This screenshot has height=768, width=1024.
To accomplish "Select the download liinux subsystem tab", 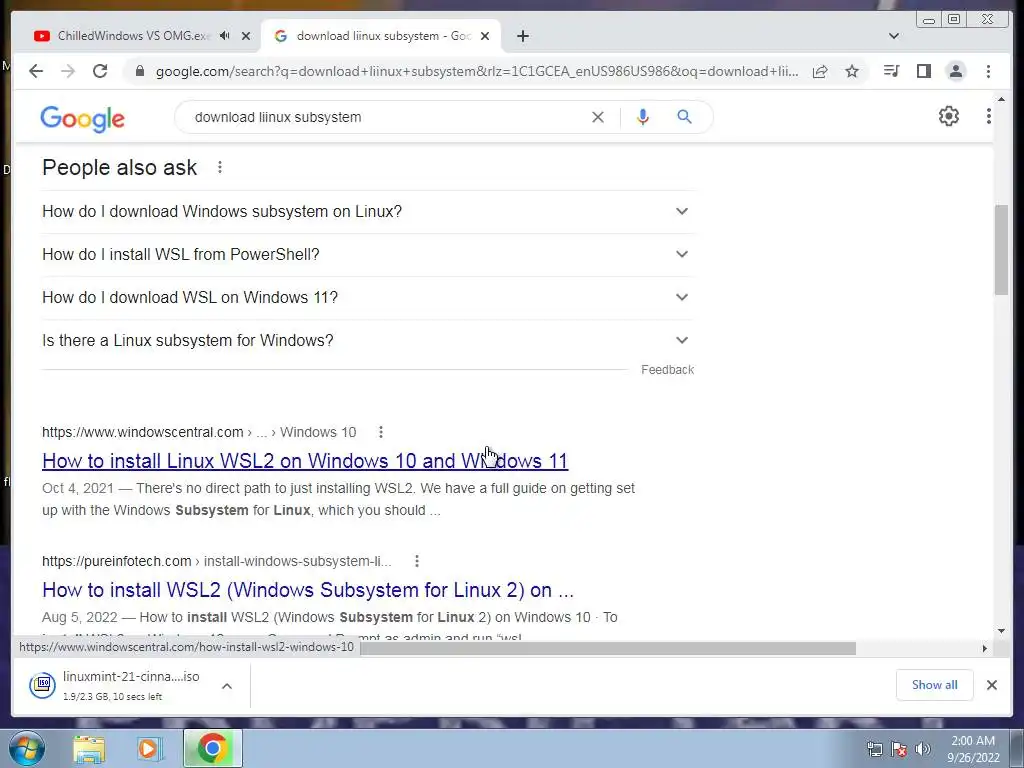I will pyautogui.click(x=383, y=36).
